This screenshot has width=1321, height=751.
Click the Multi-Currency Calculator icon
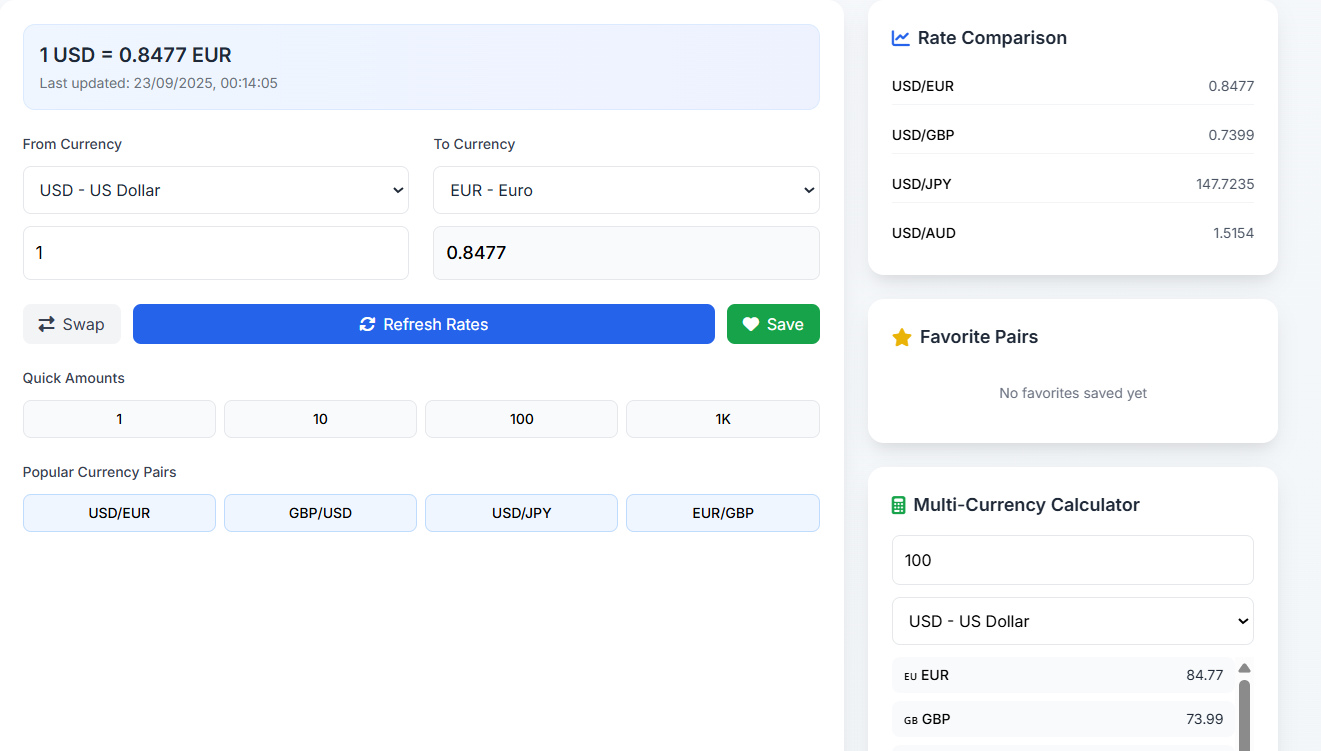tap(899, 505)
